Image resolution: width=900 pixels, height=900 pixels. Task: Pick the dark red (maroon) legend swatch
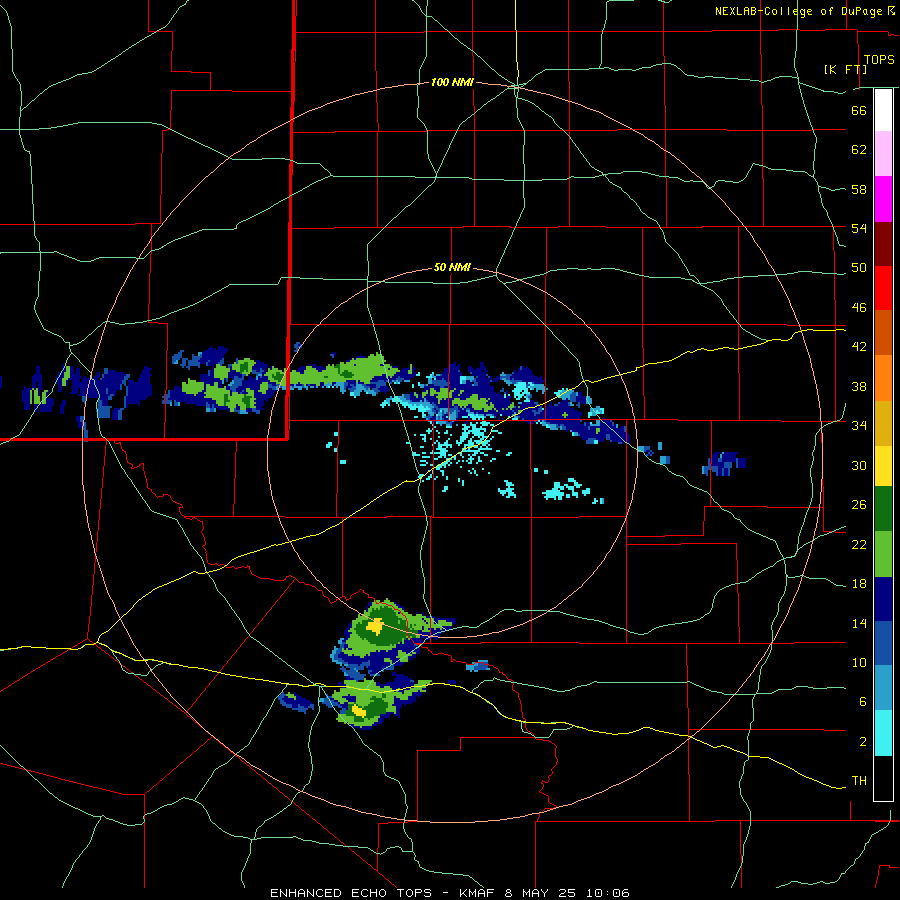tap(883, 243)
